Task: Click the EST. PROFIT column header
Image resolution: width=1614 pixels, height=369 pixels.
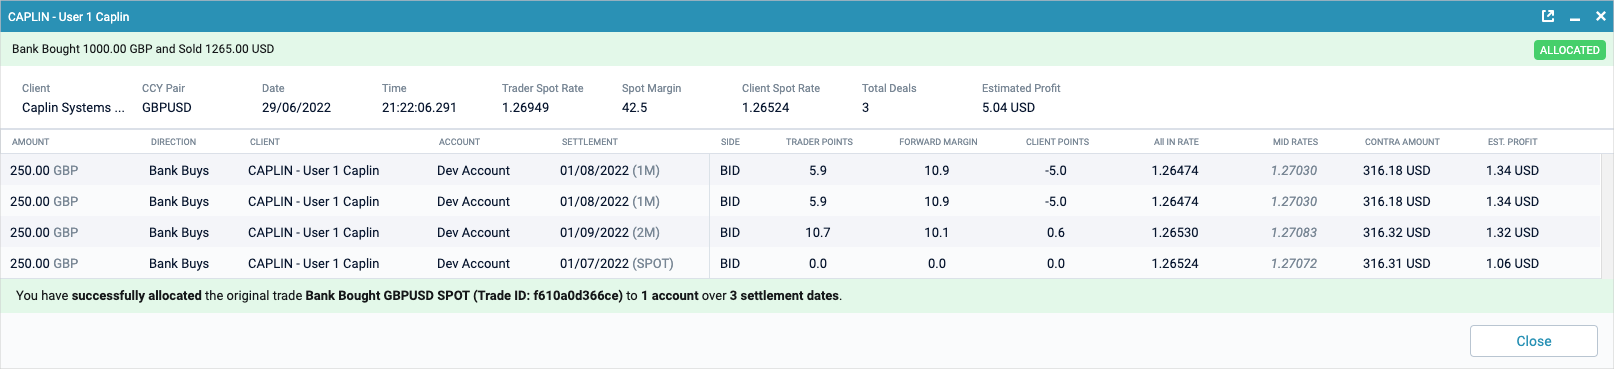Action: coord(1512,142)
